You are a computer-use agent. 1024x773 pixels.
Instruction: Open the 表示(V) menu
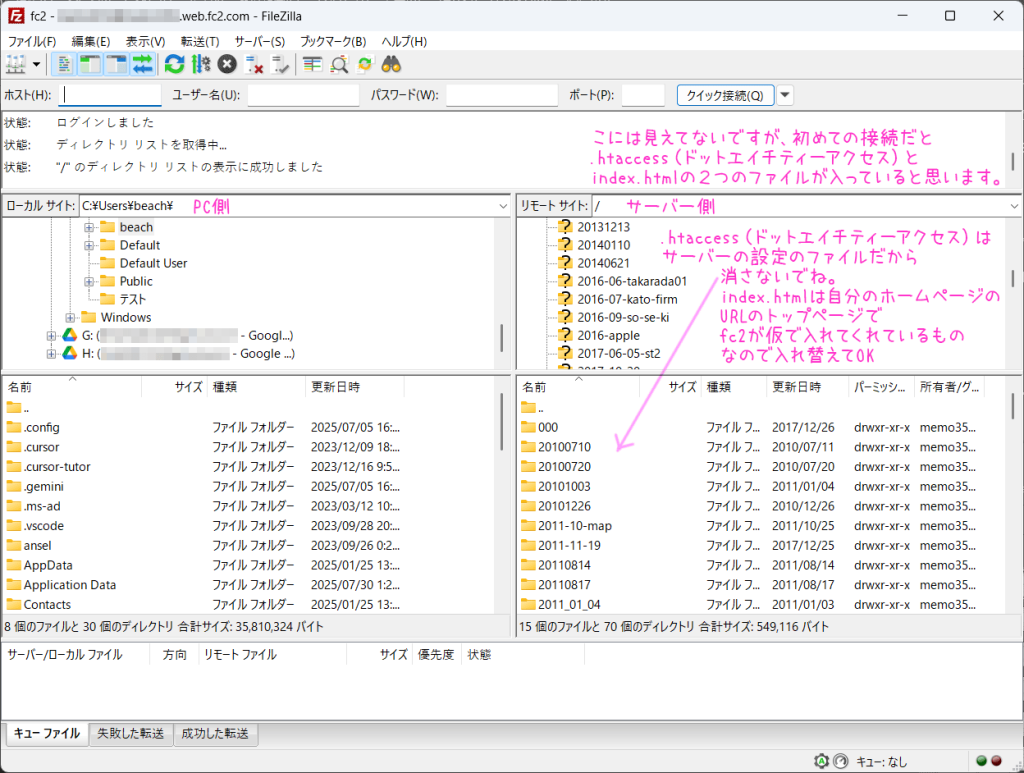coord(145,41)
